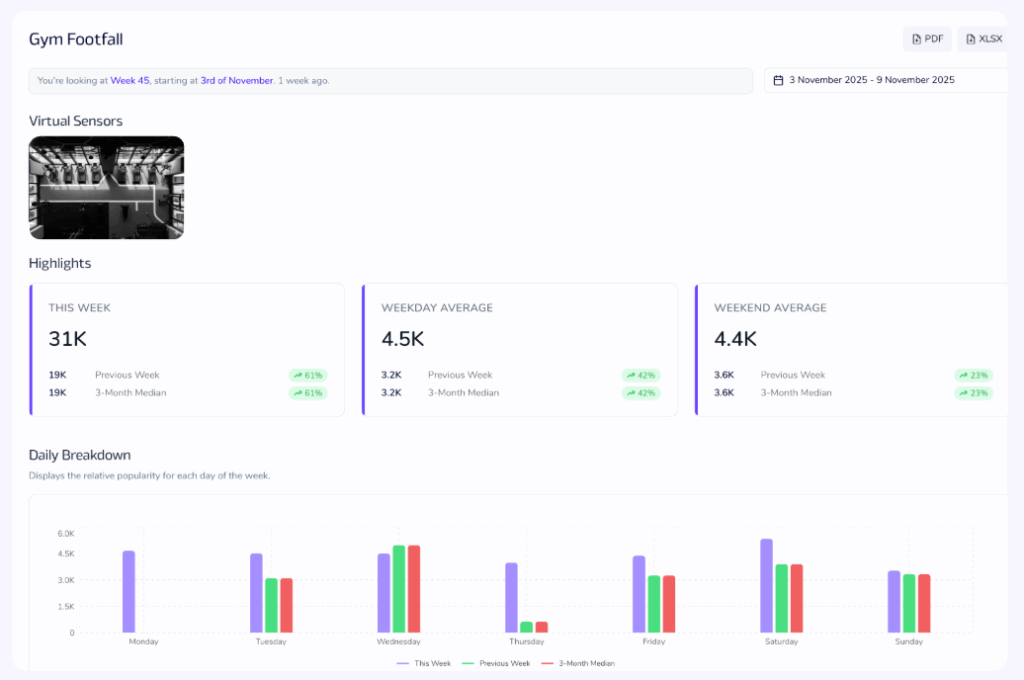The image size is (1024, 680).
Task: Export the report as XLSX
Action: [x=983, y=39]
